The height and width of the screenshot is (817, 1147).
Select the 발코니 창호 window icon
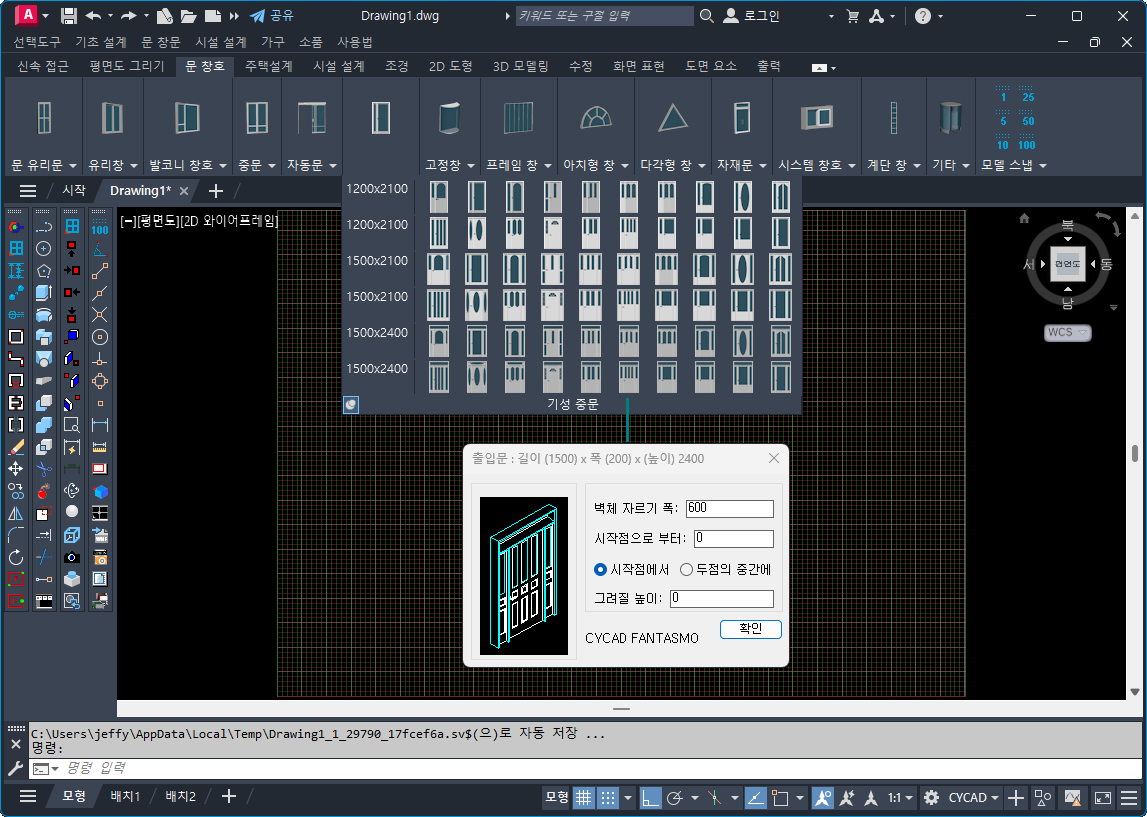(187, 117)
